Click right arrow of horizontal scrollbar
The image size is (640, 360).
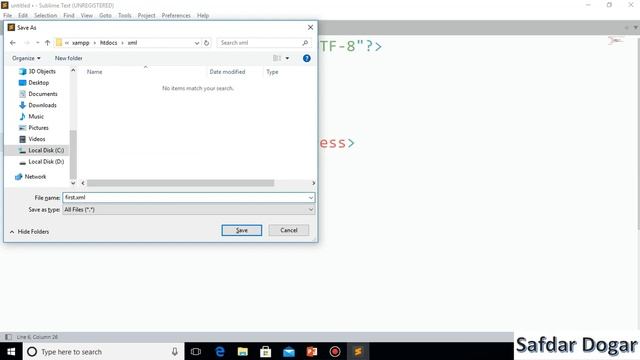pos(313,183)
